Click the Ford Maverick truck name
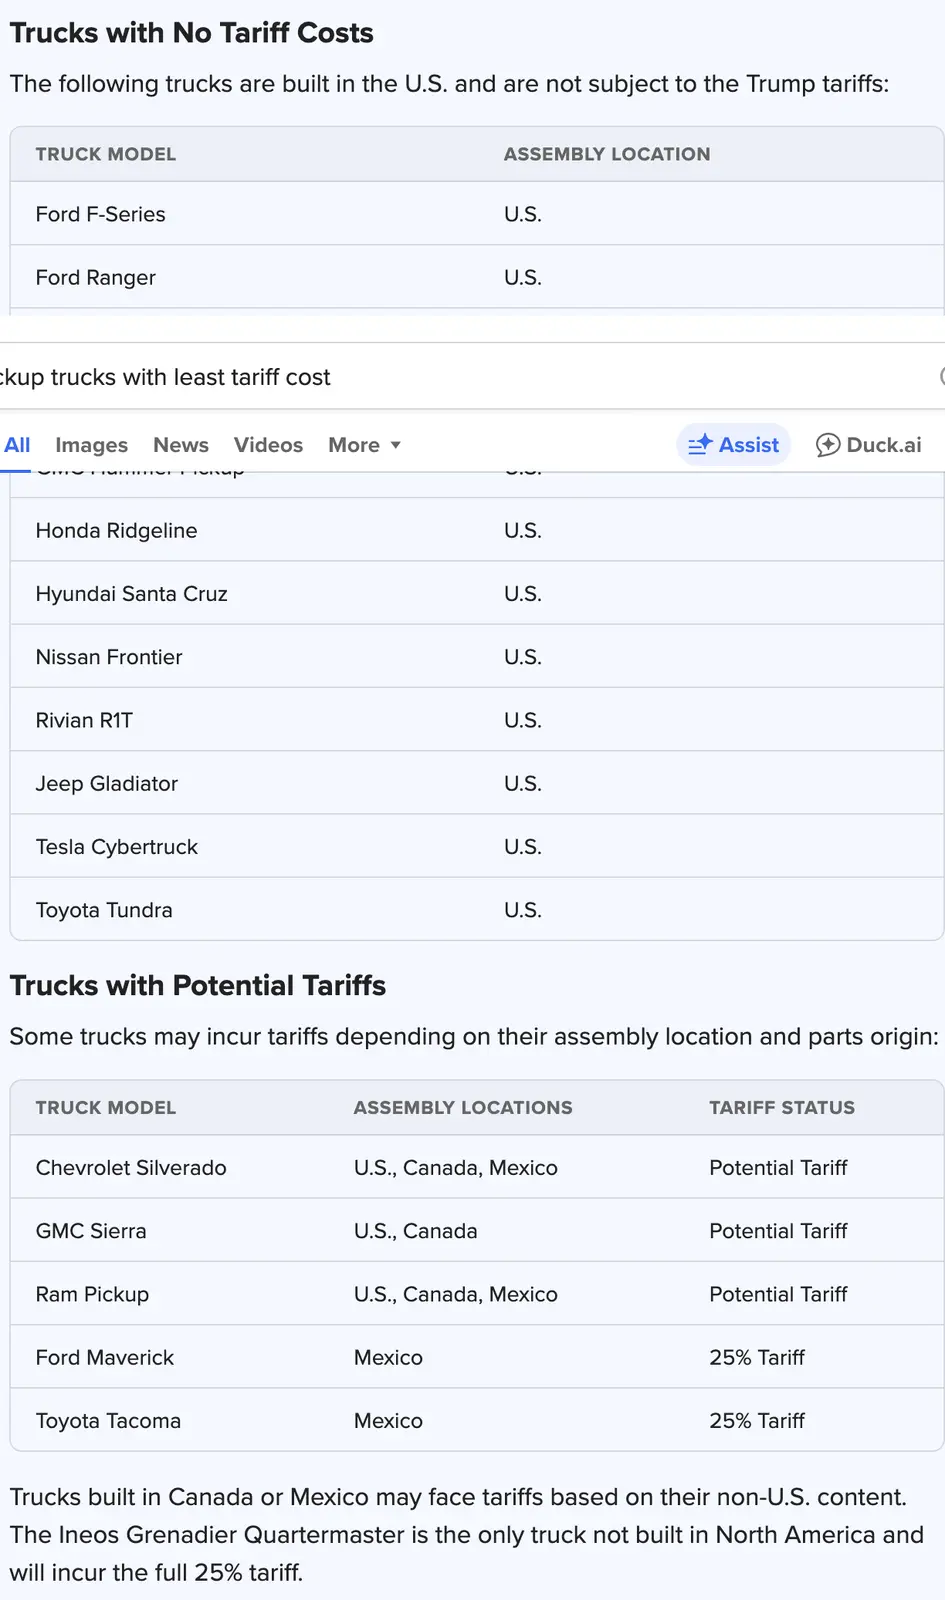 pos(105,1358)
